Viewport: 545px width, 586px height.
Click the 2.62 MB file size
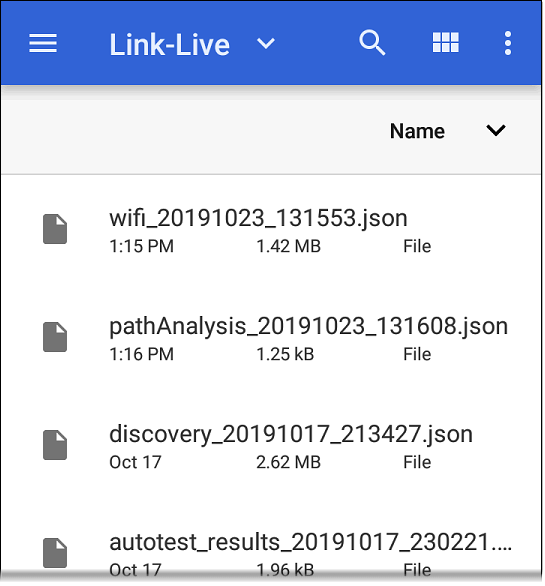pyautogui.click(x=288, y=462)
